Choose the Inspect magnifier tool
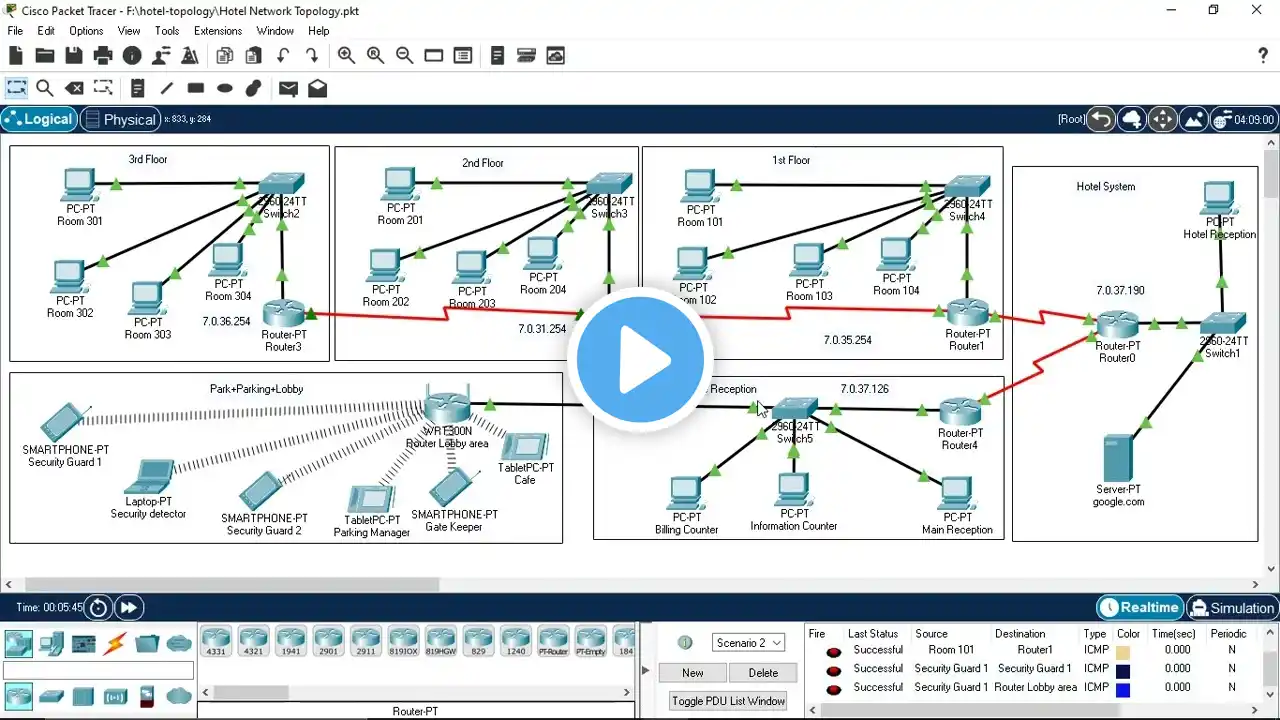Screen dimensions: 1280x720 [x=44, y=88]
